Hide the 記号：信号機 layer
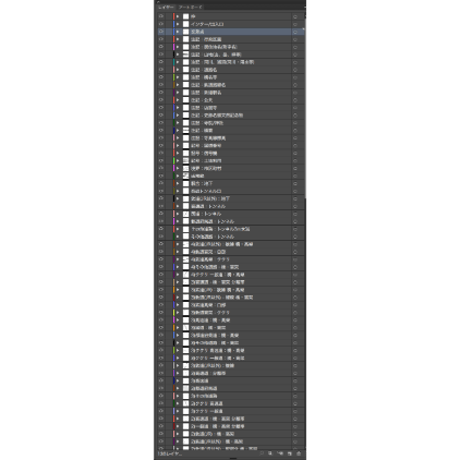 pyautogui.click(x=161, y=153)
